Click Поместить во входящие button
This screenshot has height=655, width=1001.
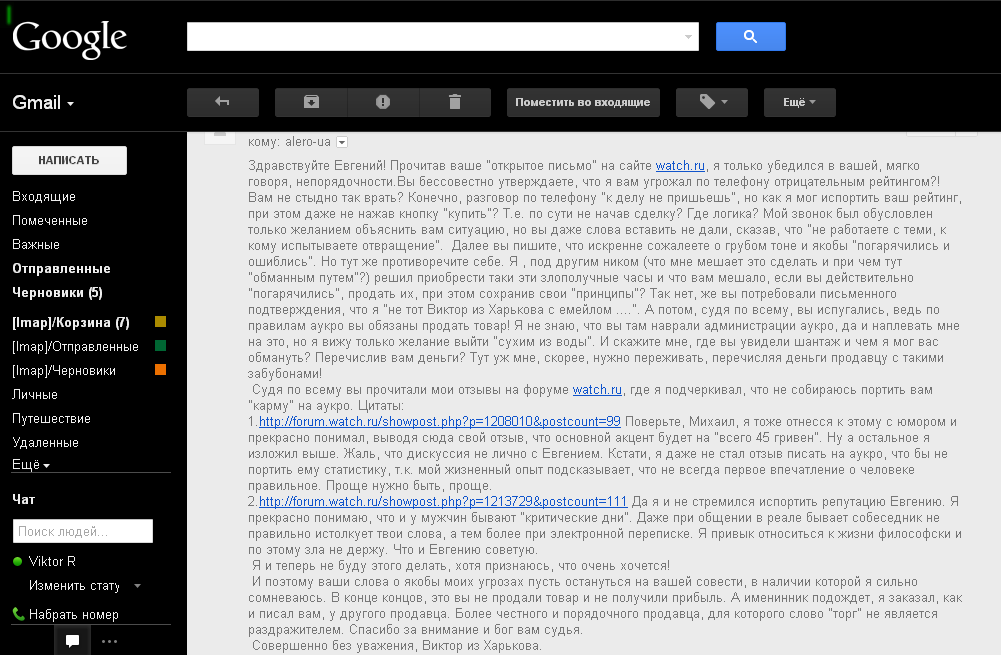pos(583,102)
